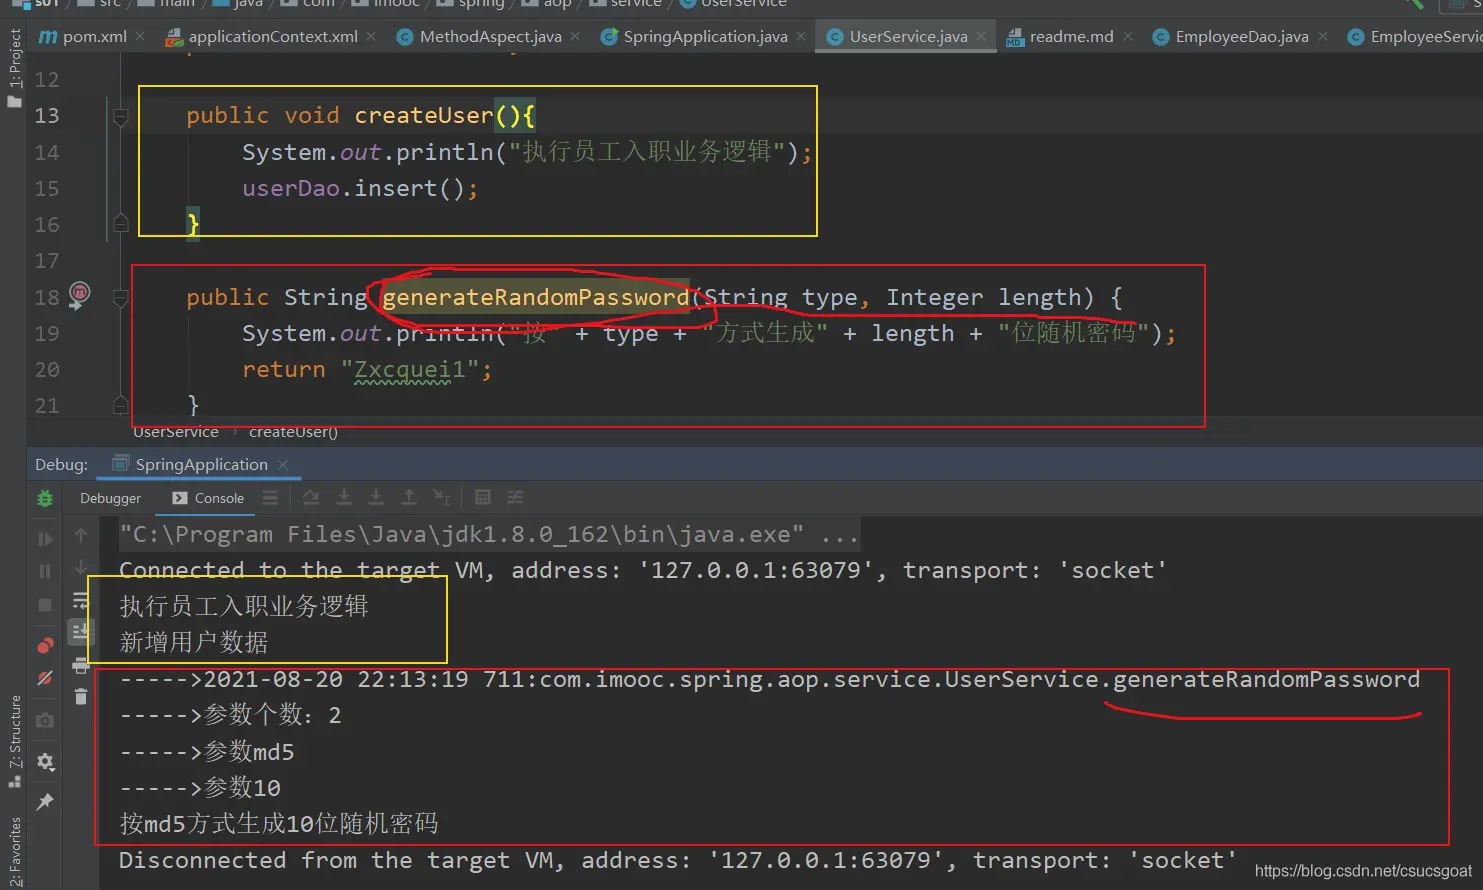
Task: Click the method breakpoint icon on line 18
Action: [80, 294]
